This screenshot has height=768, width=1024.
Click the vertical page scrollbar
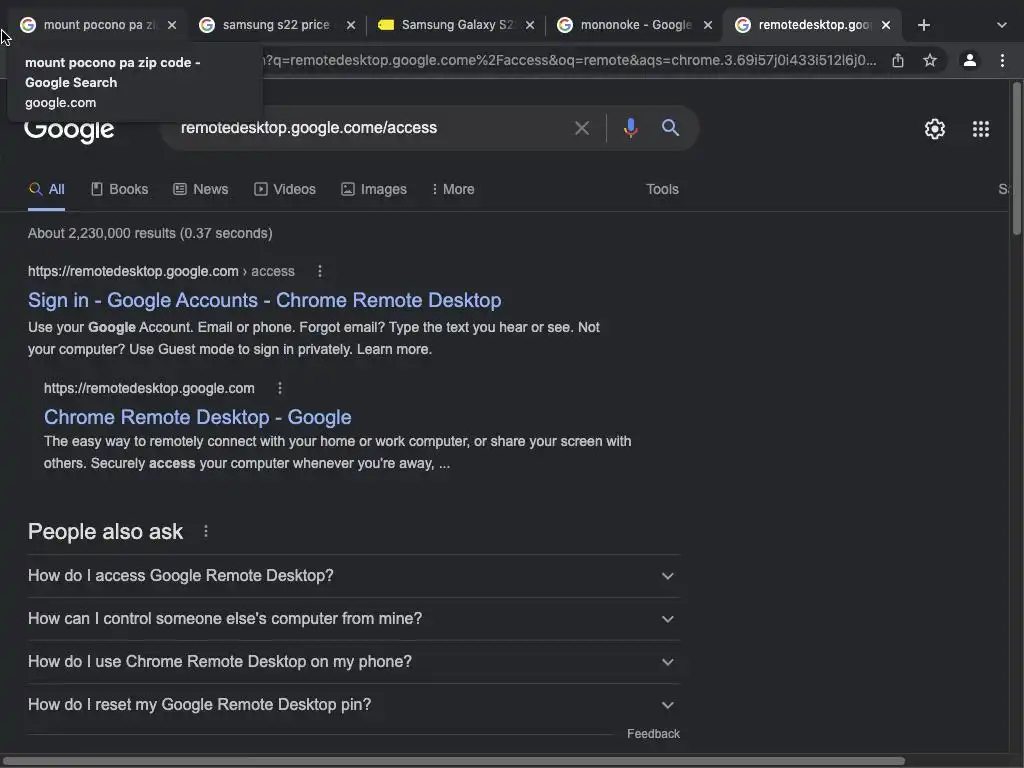1017,158
